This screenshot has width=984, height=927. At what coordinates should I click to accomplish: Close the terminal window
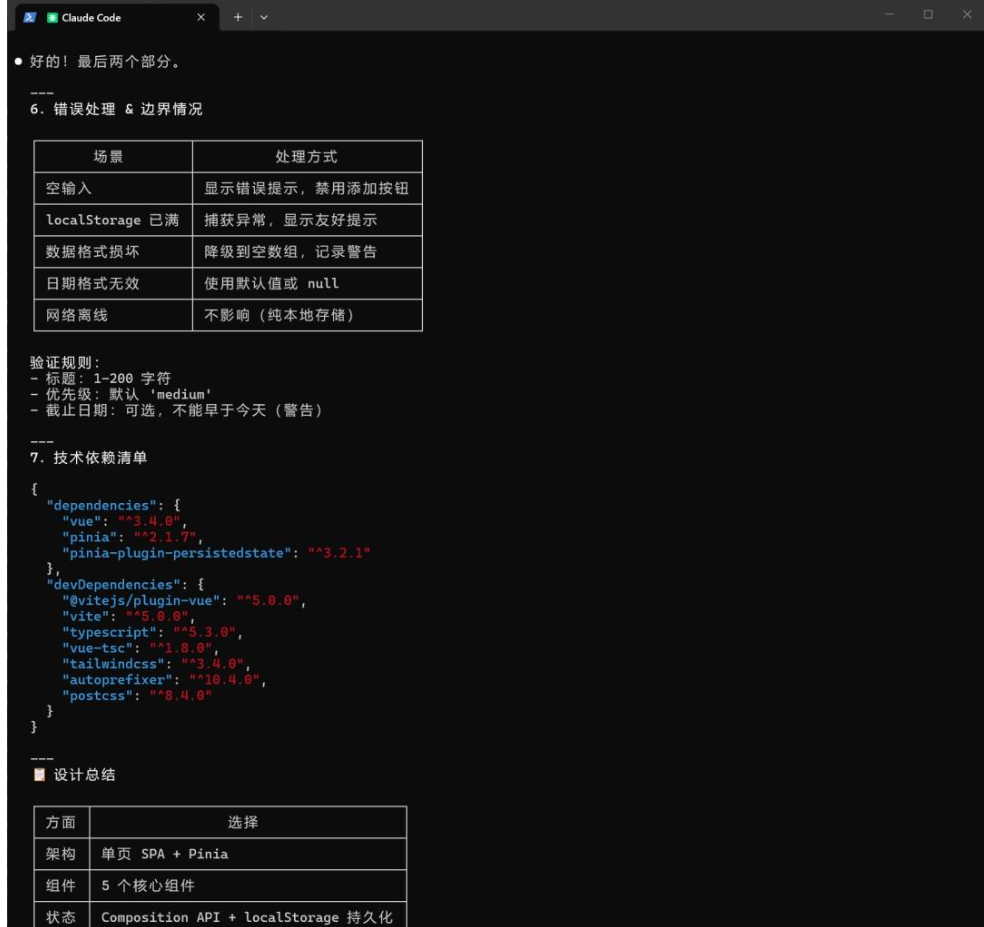tap(967, 14)
